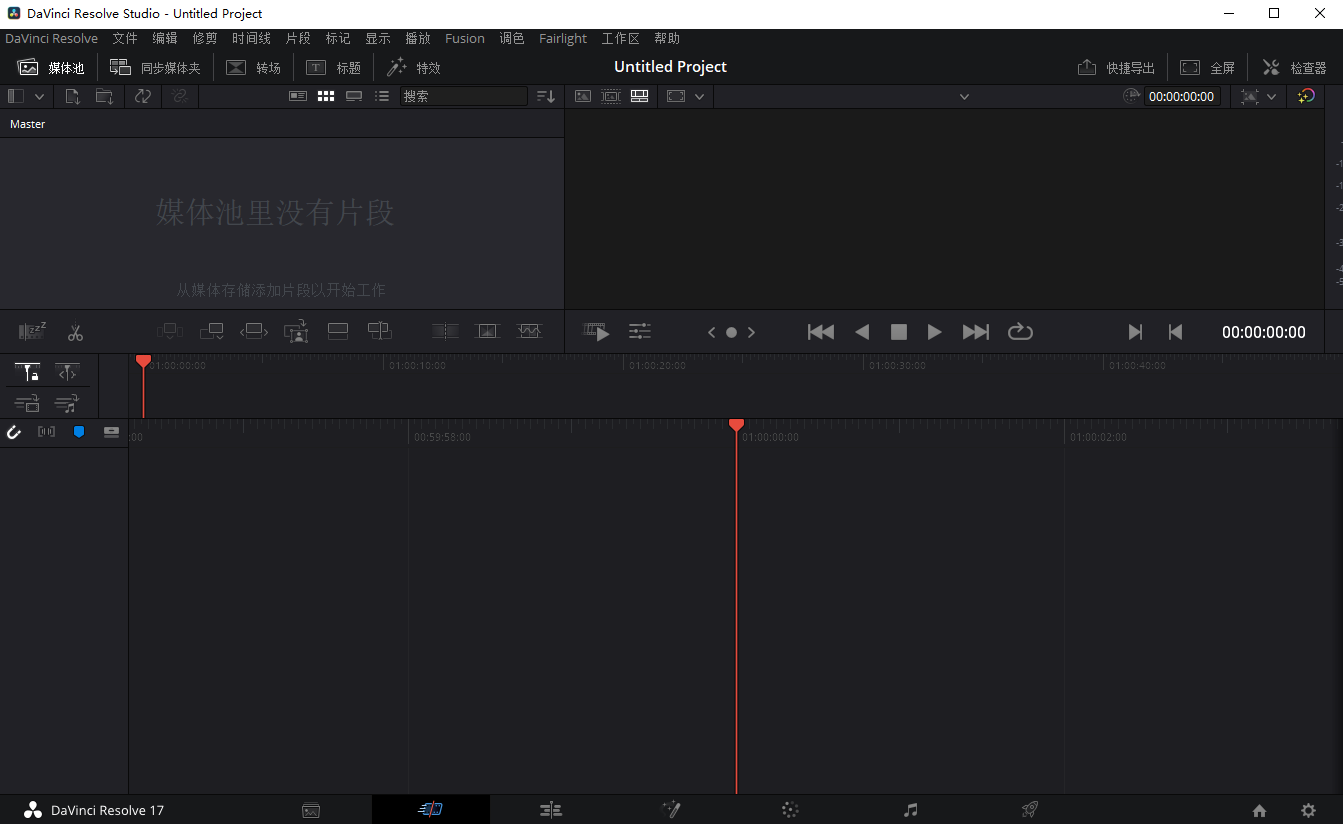Toggle the bin list sidebar icon
Viewport: 1343px width, 824px height.
click(16, 96)
